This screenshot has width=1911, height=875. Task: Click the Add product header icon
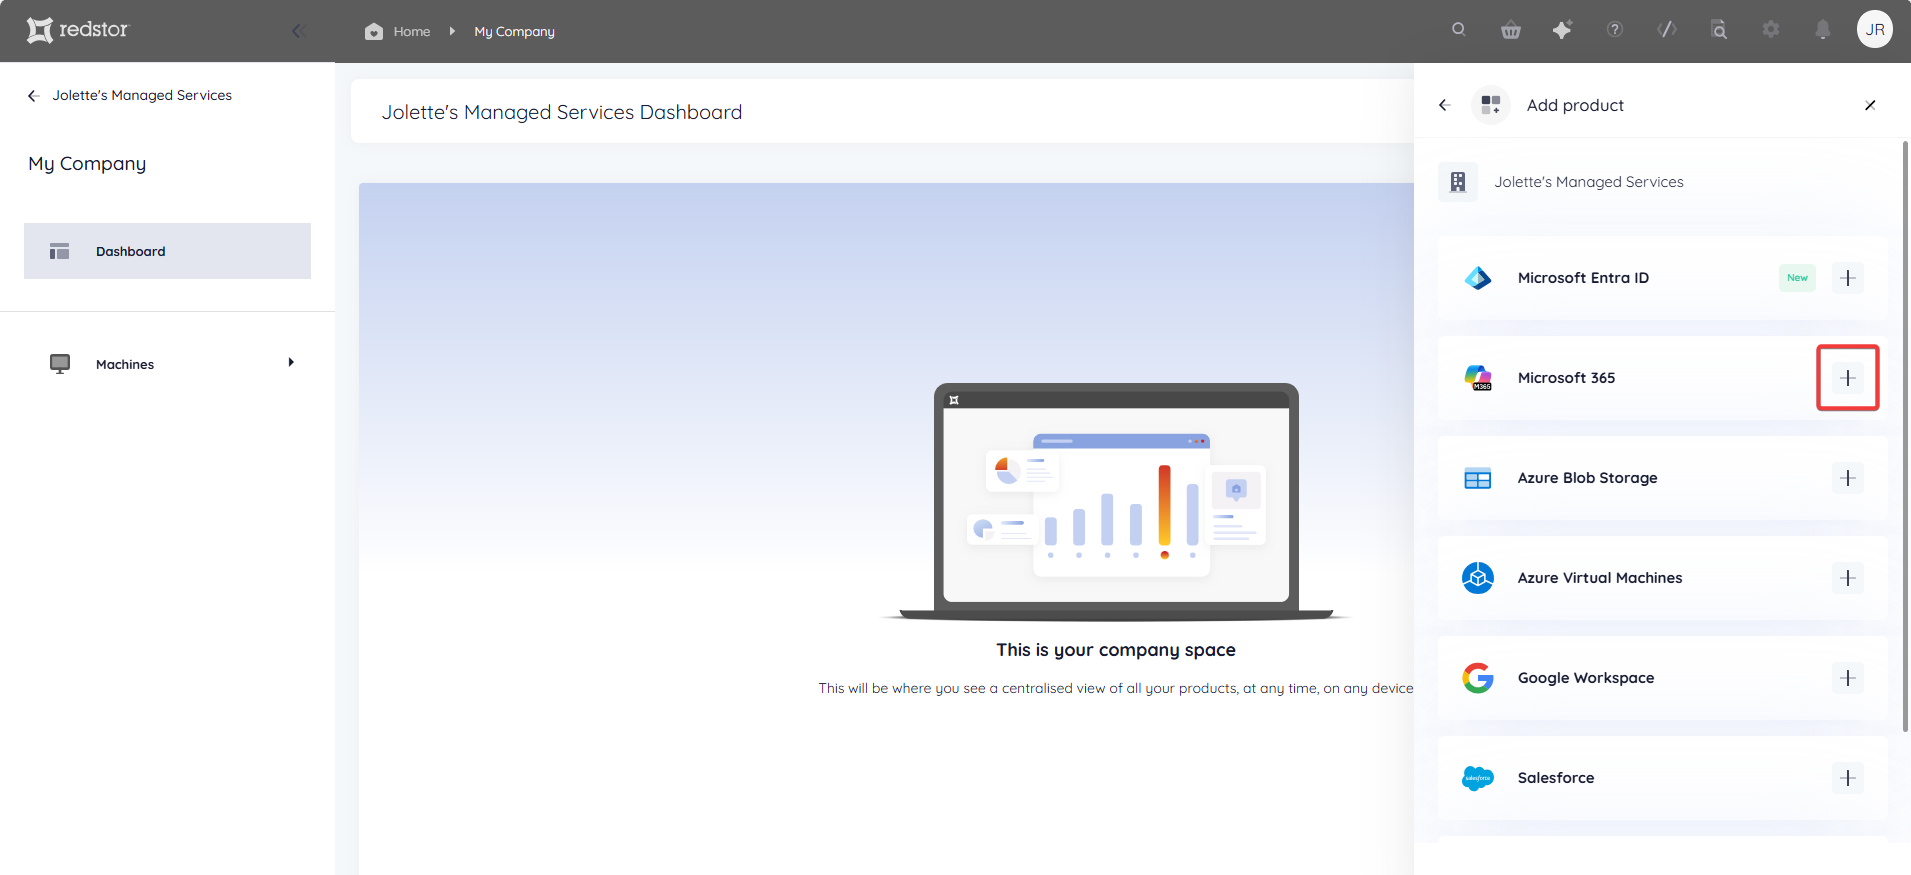1490,105
